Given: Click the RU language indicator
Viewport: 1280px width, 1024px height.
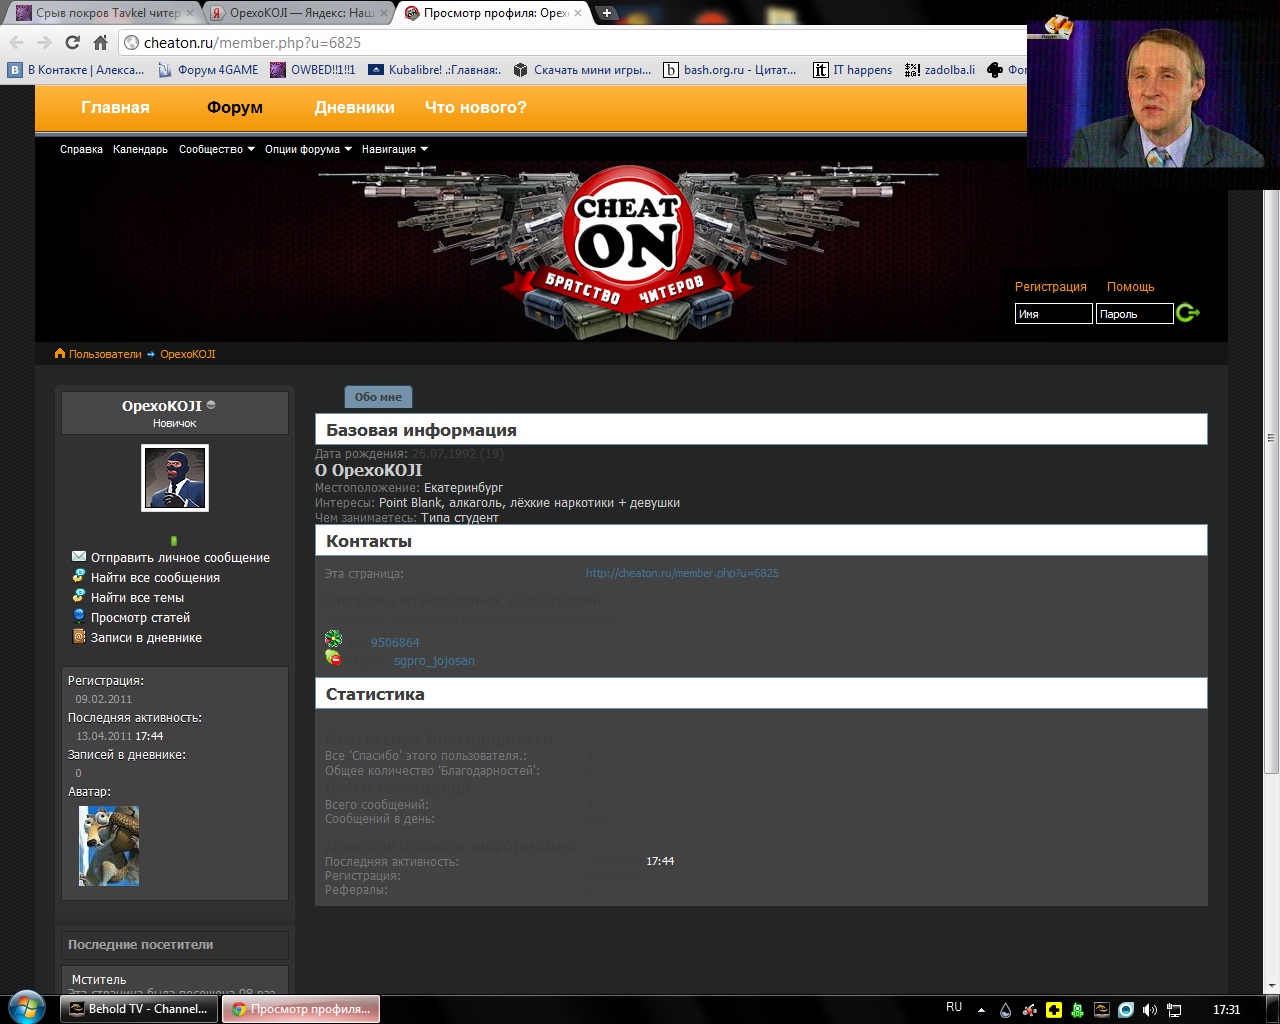Looking at the screenshot, I should coord(954,1008).
